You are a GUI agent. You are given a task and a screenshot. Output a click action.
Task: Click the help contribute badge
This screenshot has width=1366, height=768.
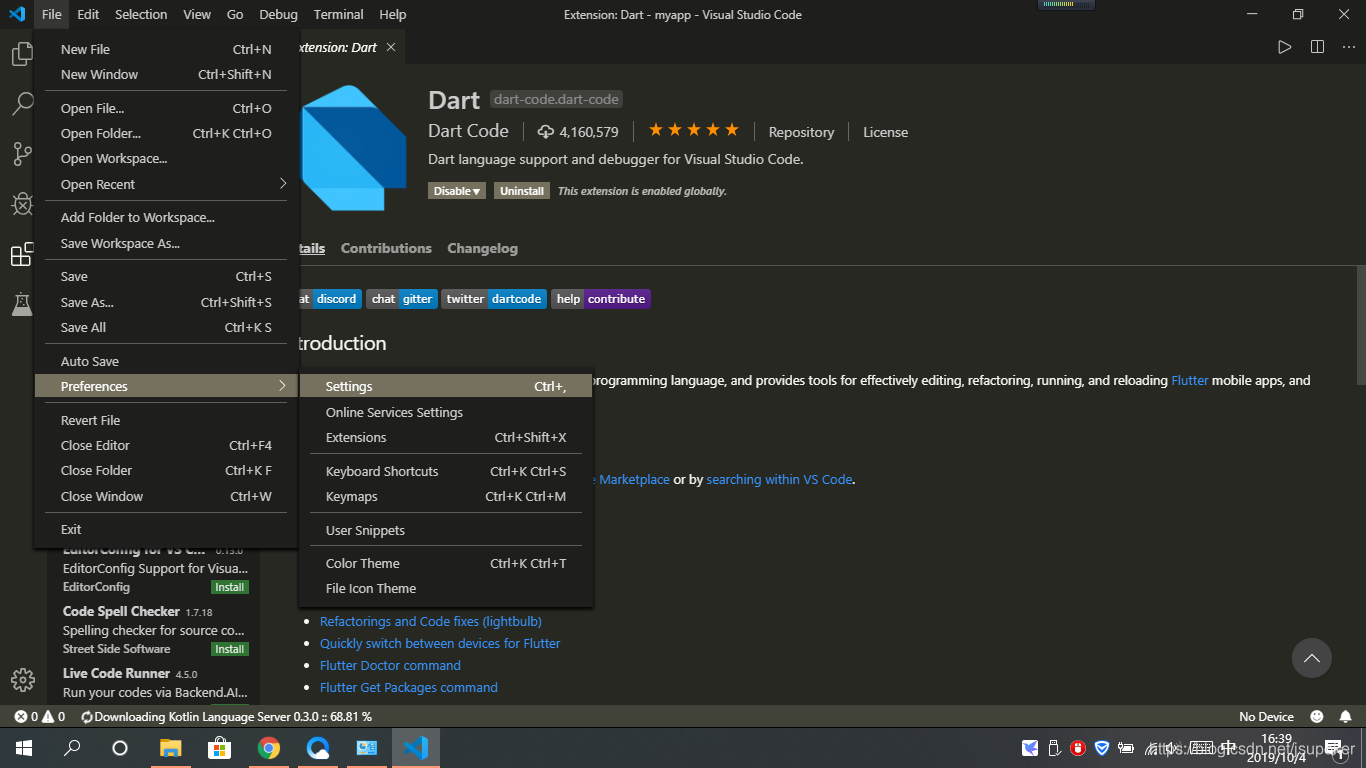point(601,299)
